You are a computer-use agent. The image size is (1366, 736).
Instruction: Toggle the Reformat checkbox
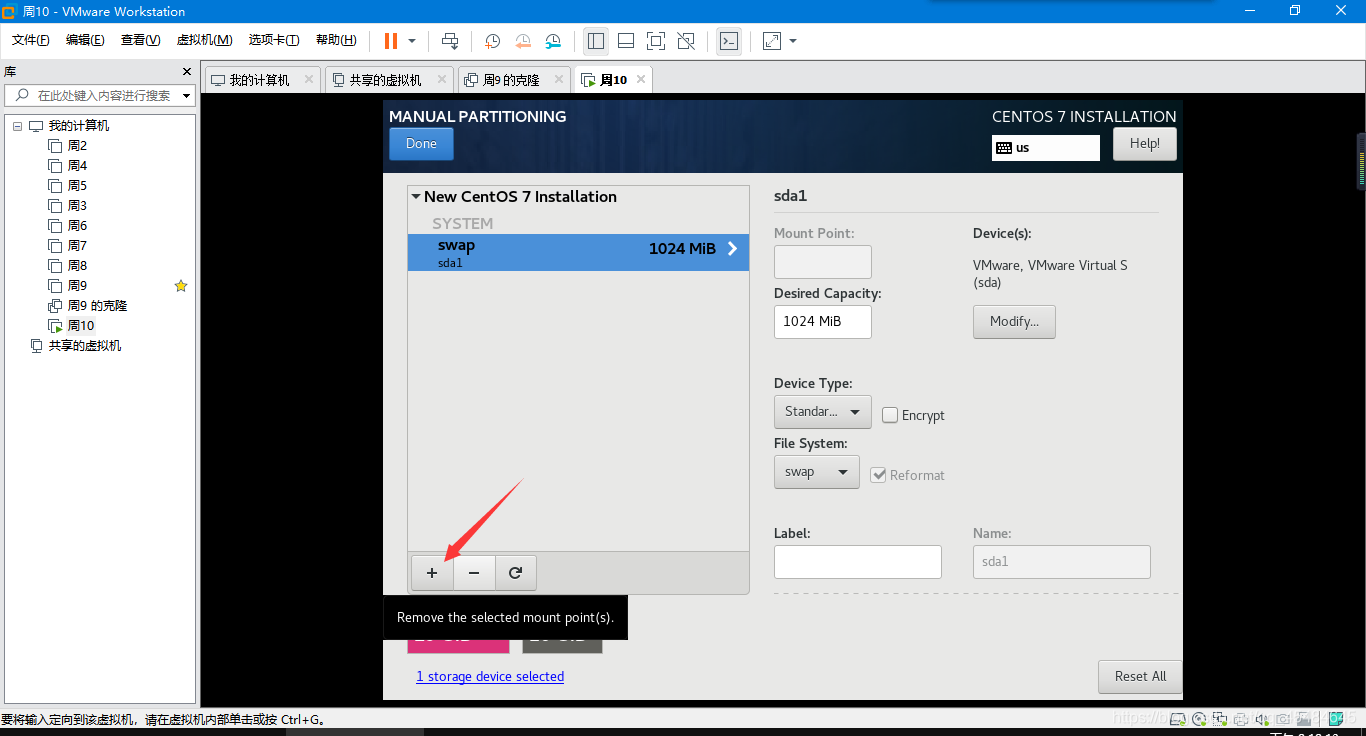pos(878,475)
